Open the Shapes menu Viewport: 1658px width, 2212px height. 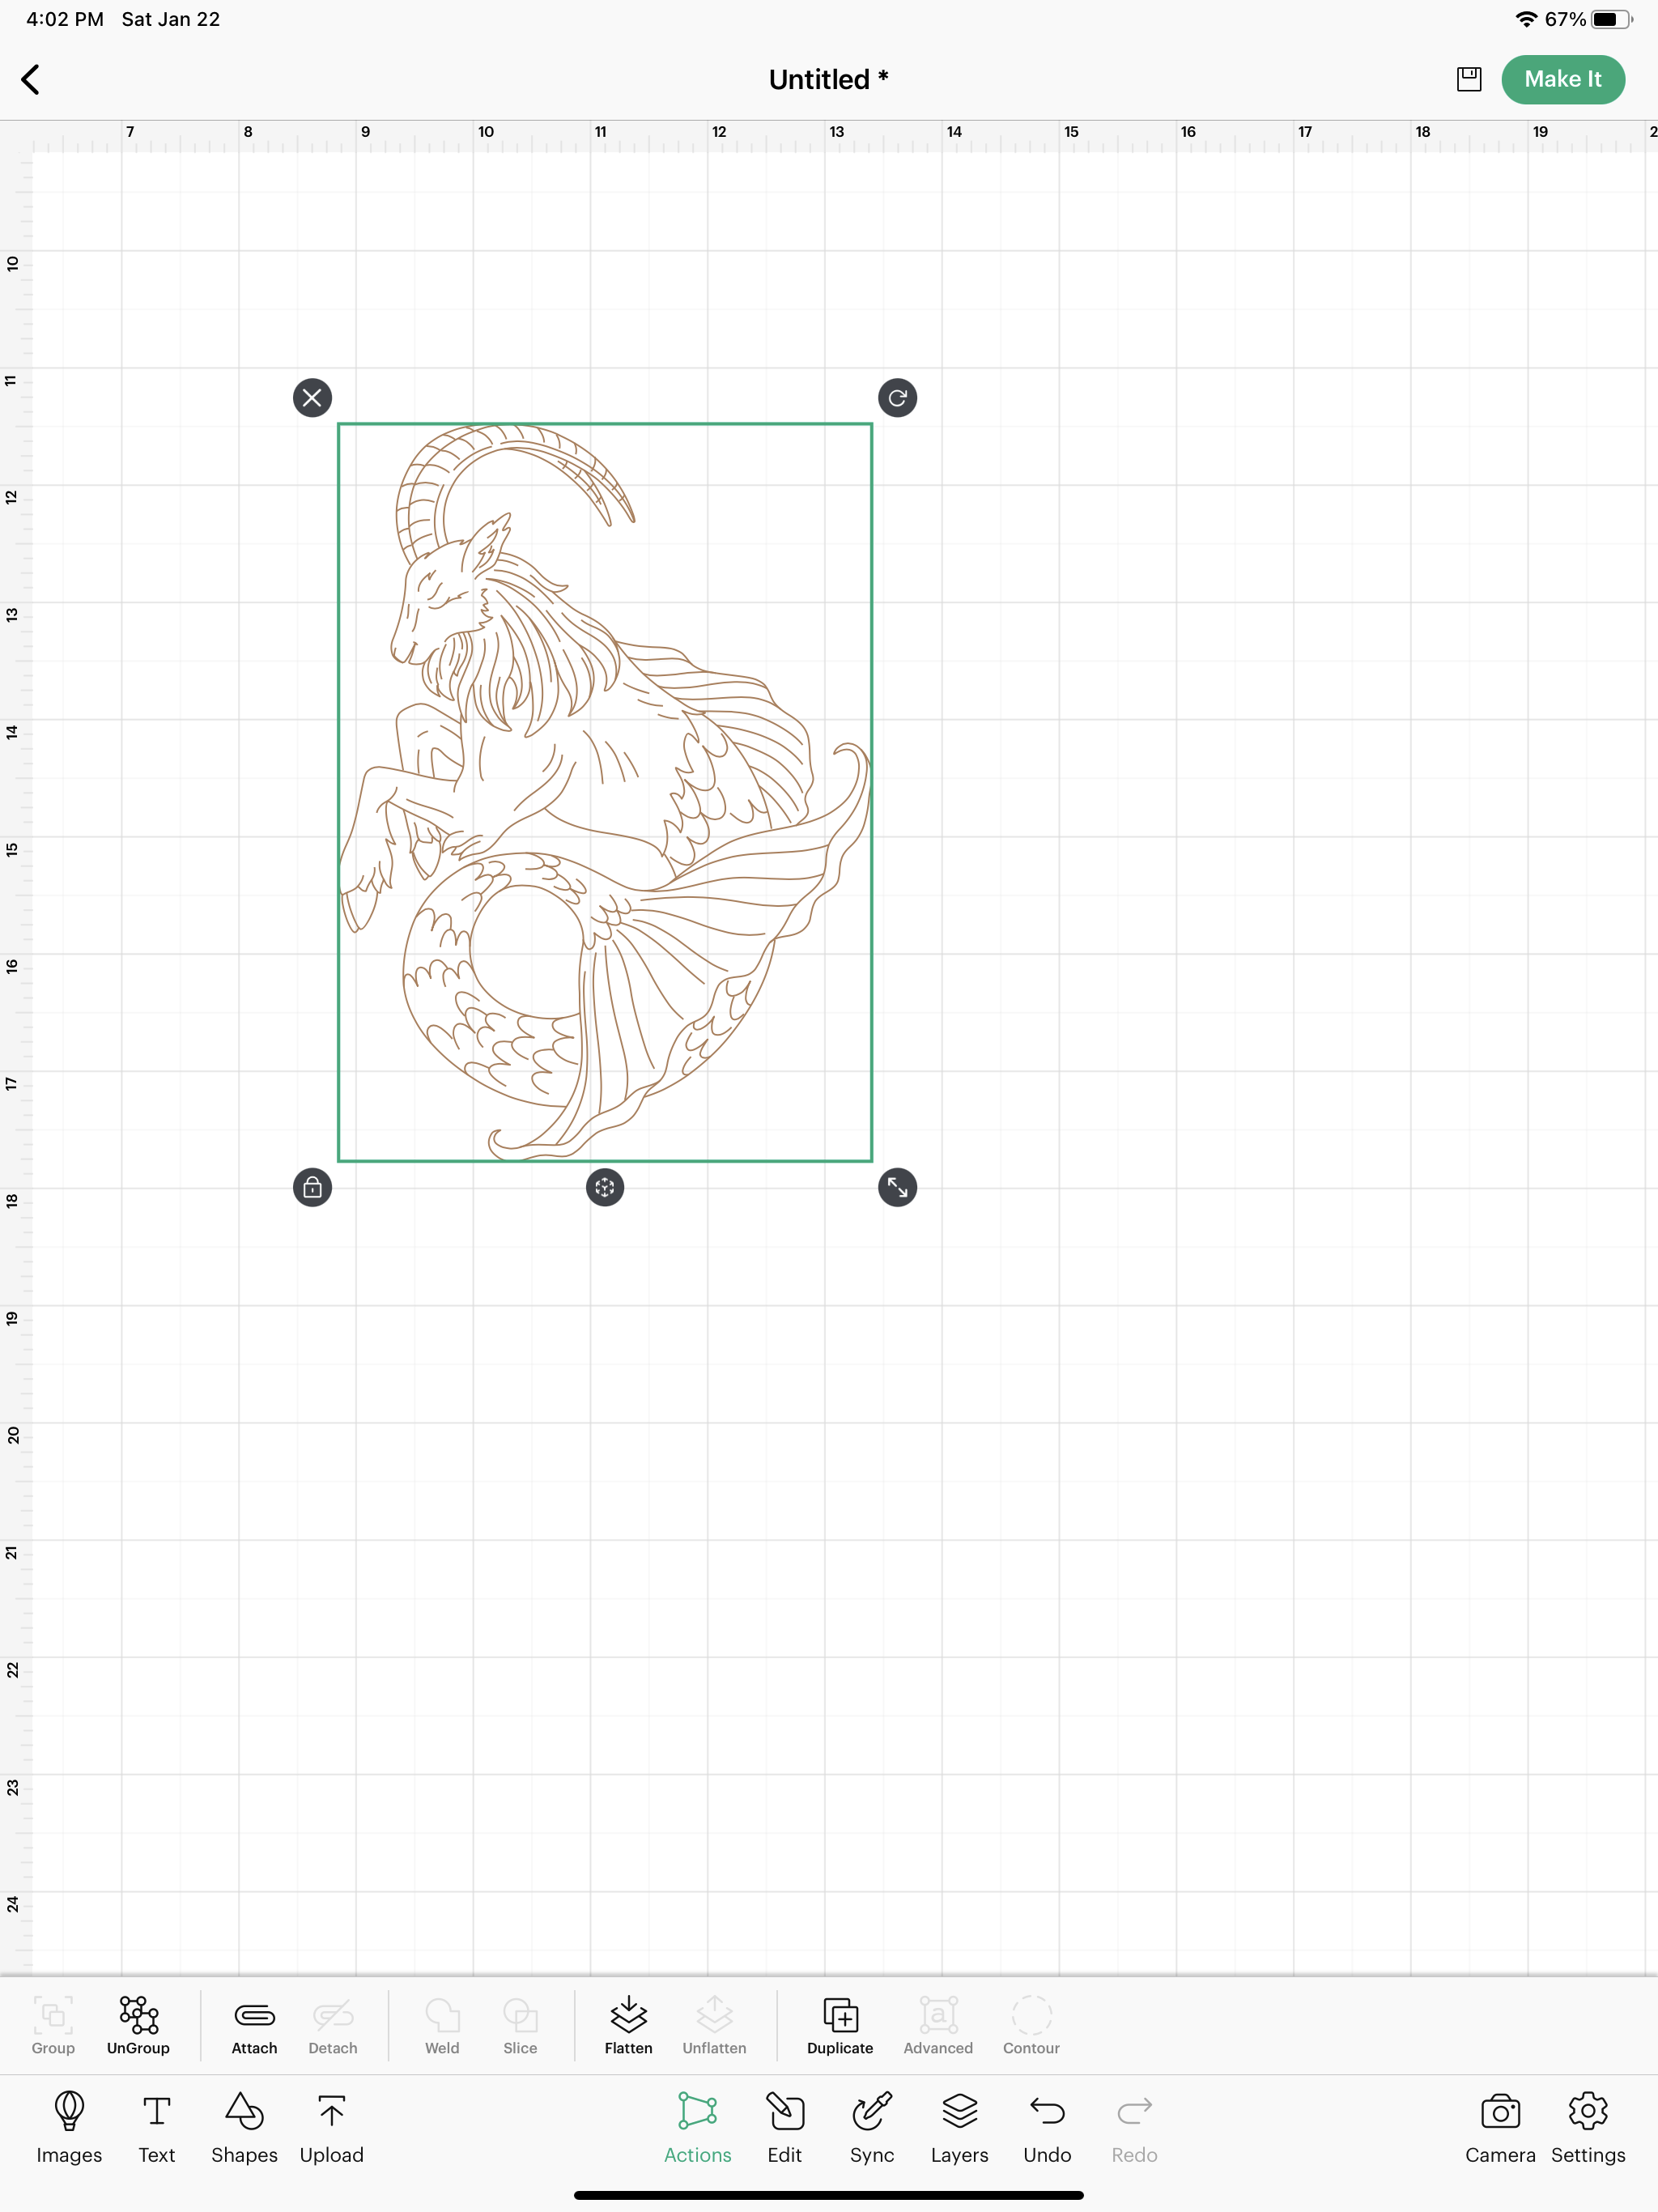point(244,2128)
